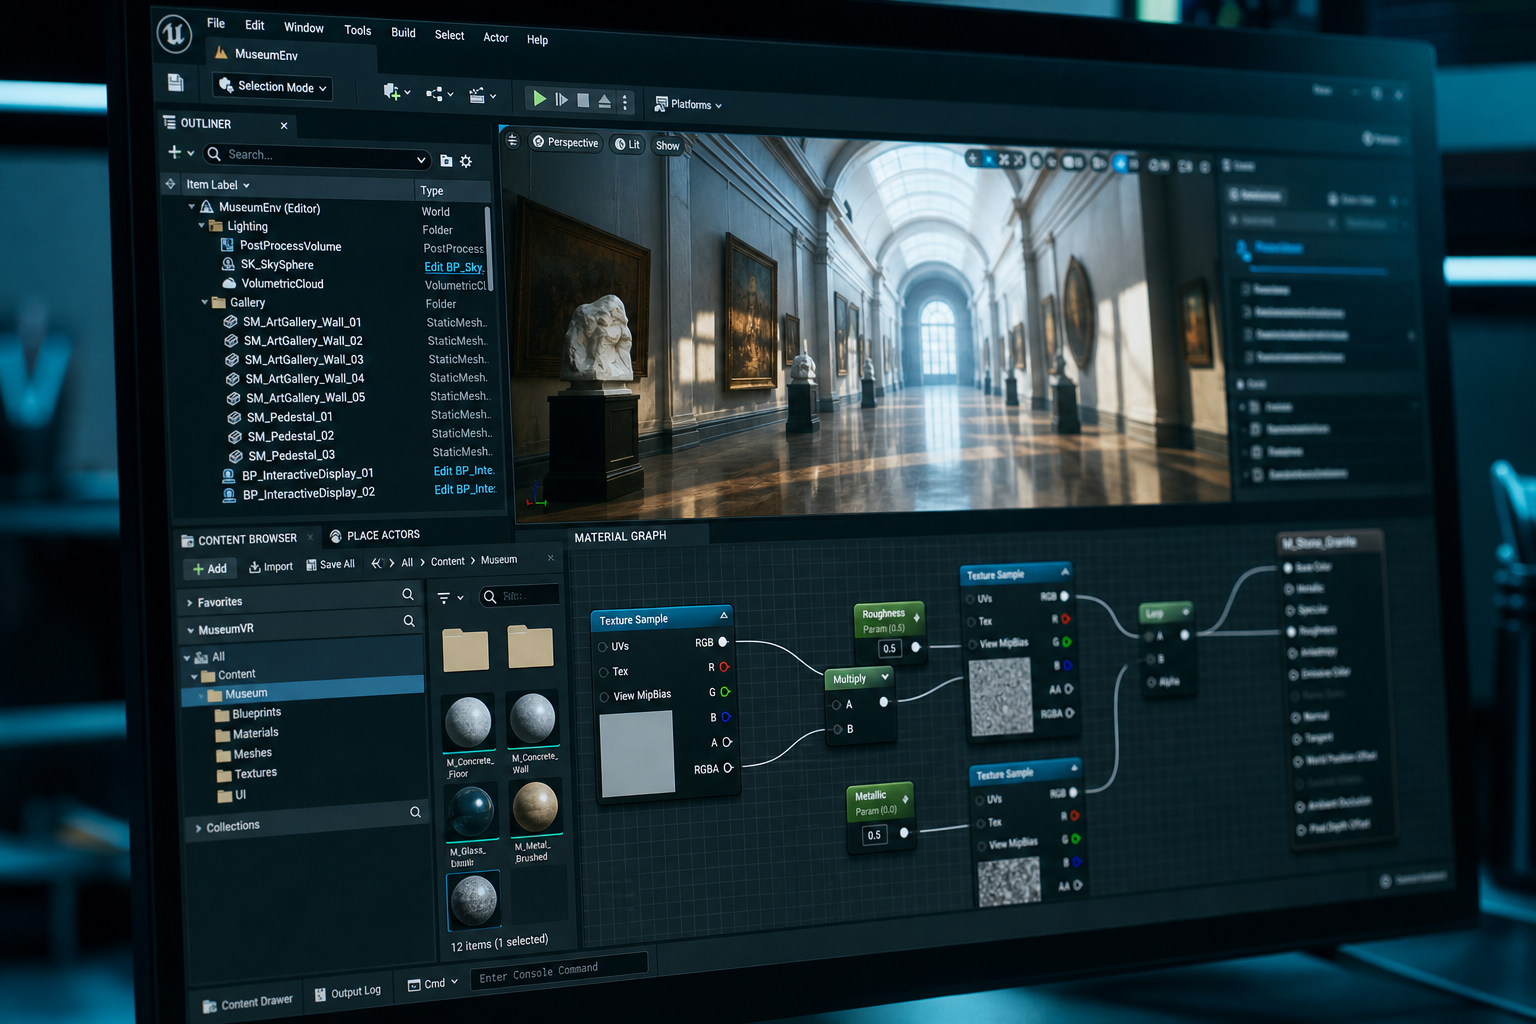Open the Outliner search options dropdown arrow

[421, 160]
